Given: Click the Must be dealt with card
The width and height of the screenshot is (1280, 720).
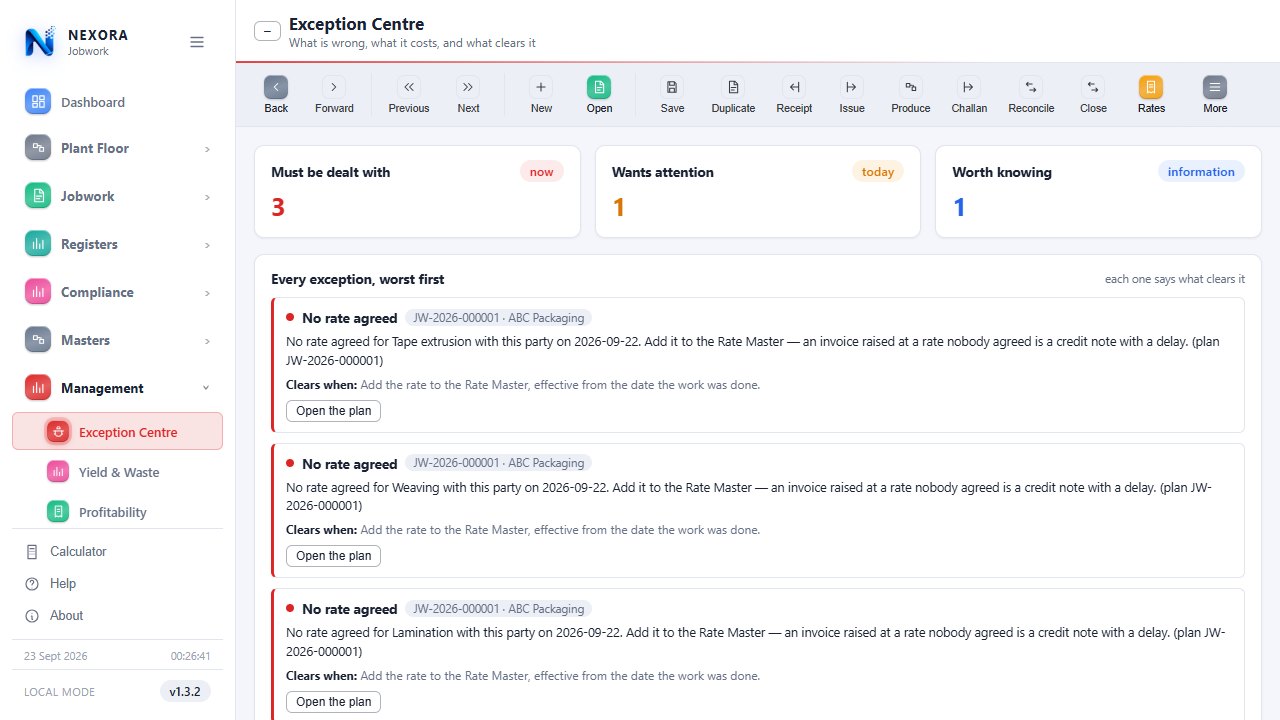Looking at the screenshot, I should click(x=417, y=192).
